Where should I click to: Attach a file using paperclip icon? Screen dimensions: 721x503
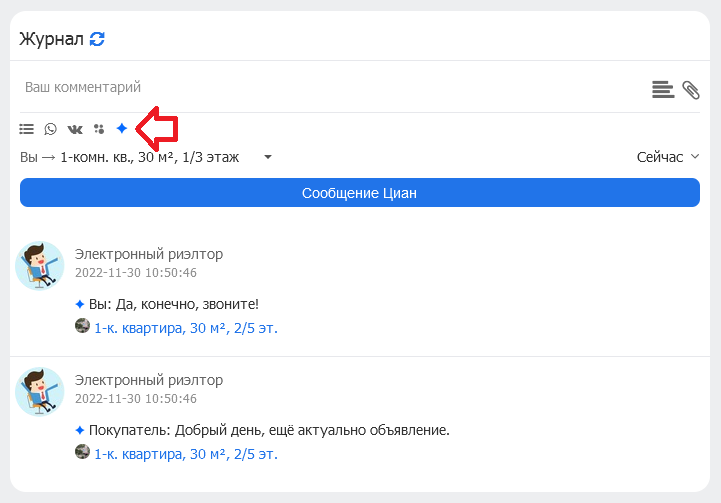point(691,90)
